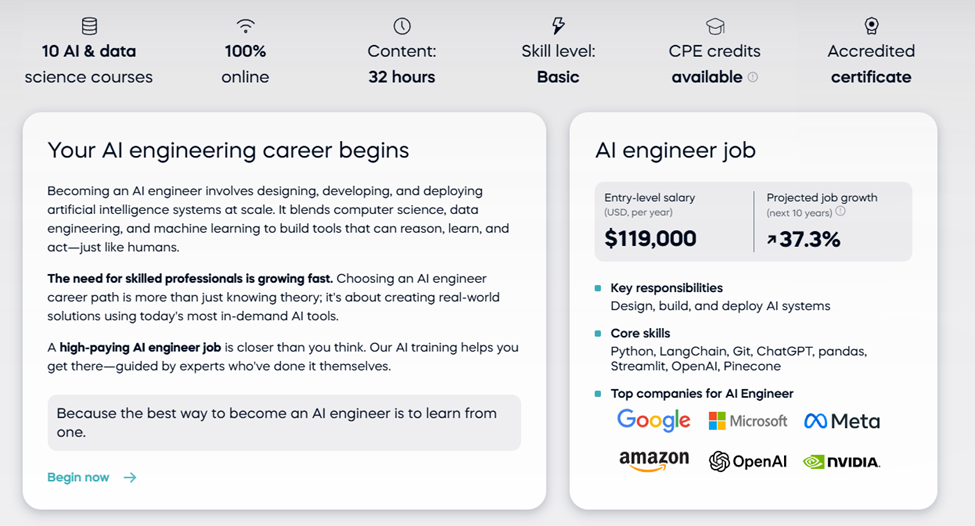Click the 37.3% projected job growth figure
Screen dimensions: 975x526
click(804, 239)
